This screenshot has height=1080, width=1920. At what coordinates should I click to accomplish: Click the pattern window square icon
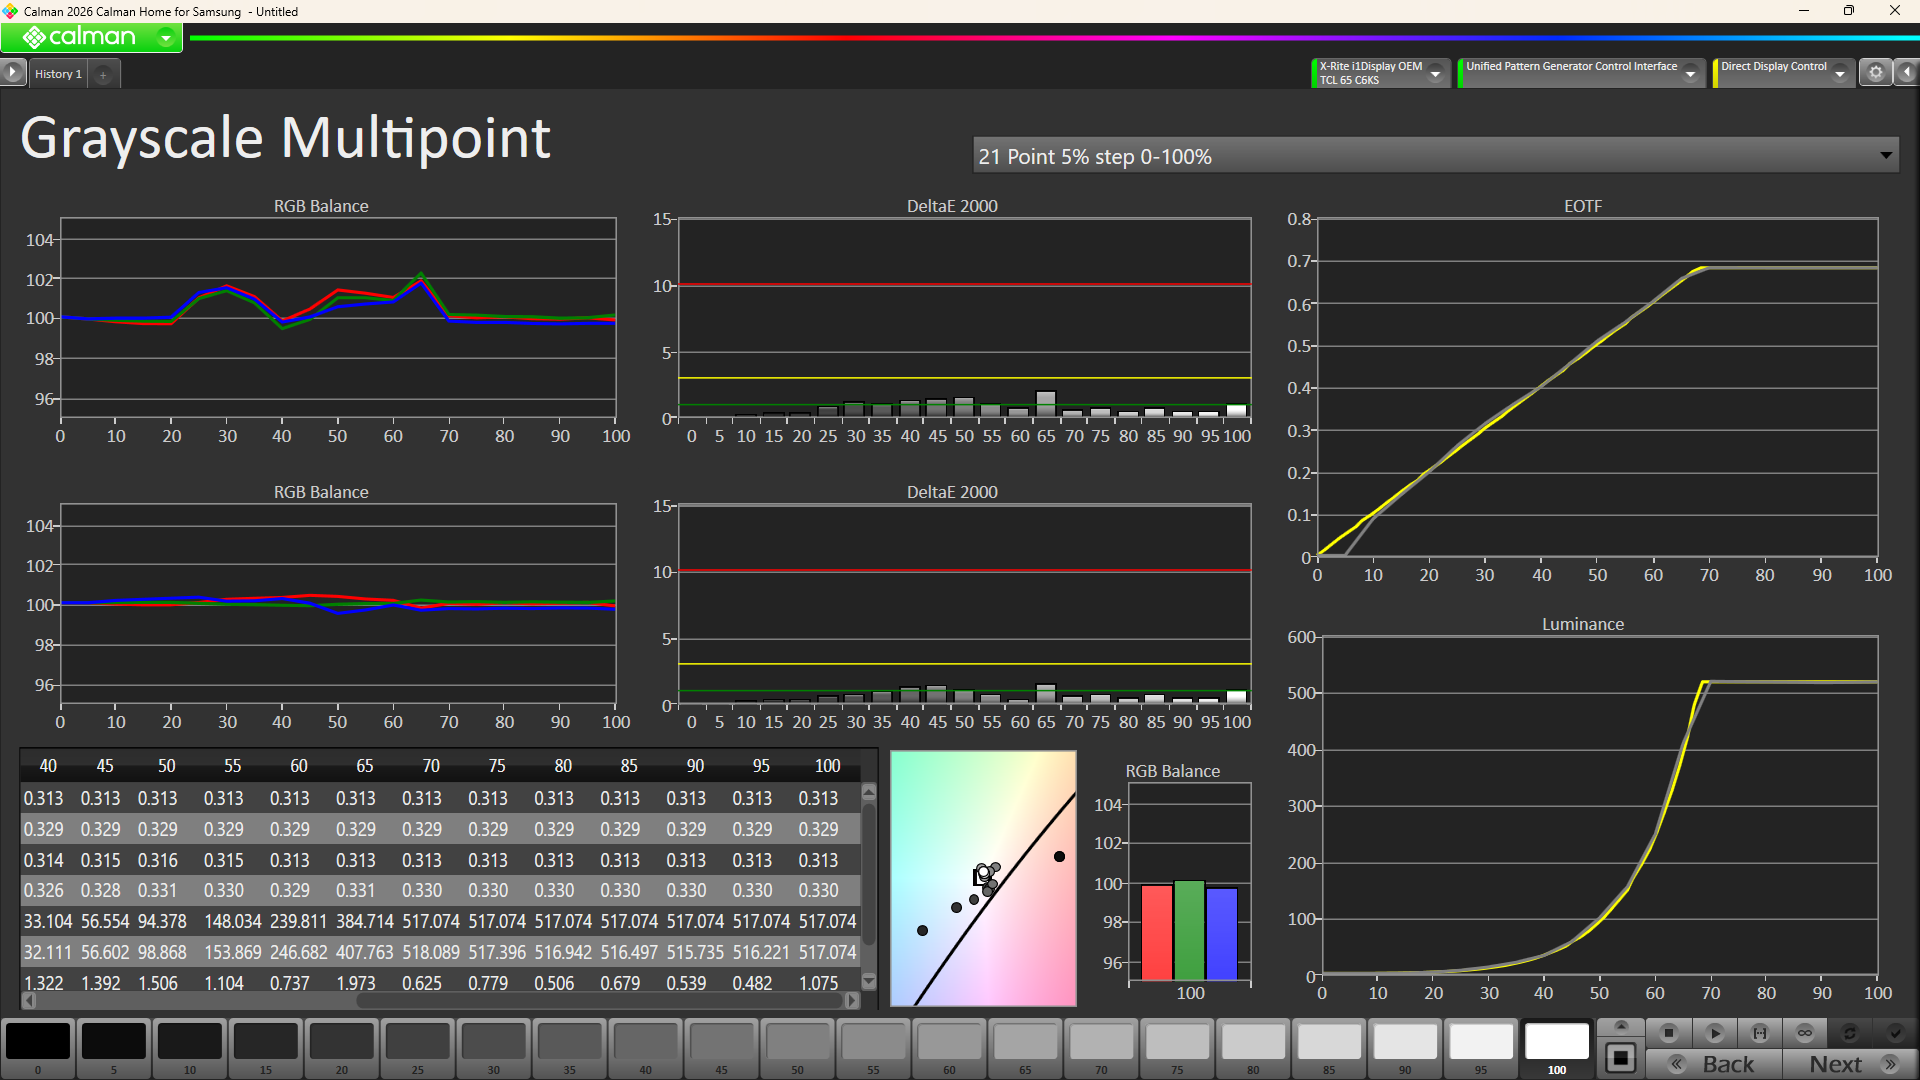click(1621, 1057)
